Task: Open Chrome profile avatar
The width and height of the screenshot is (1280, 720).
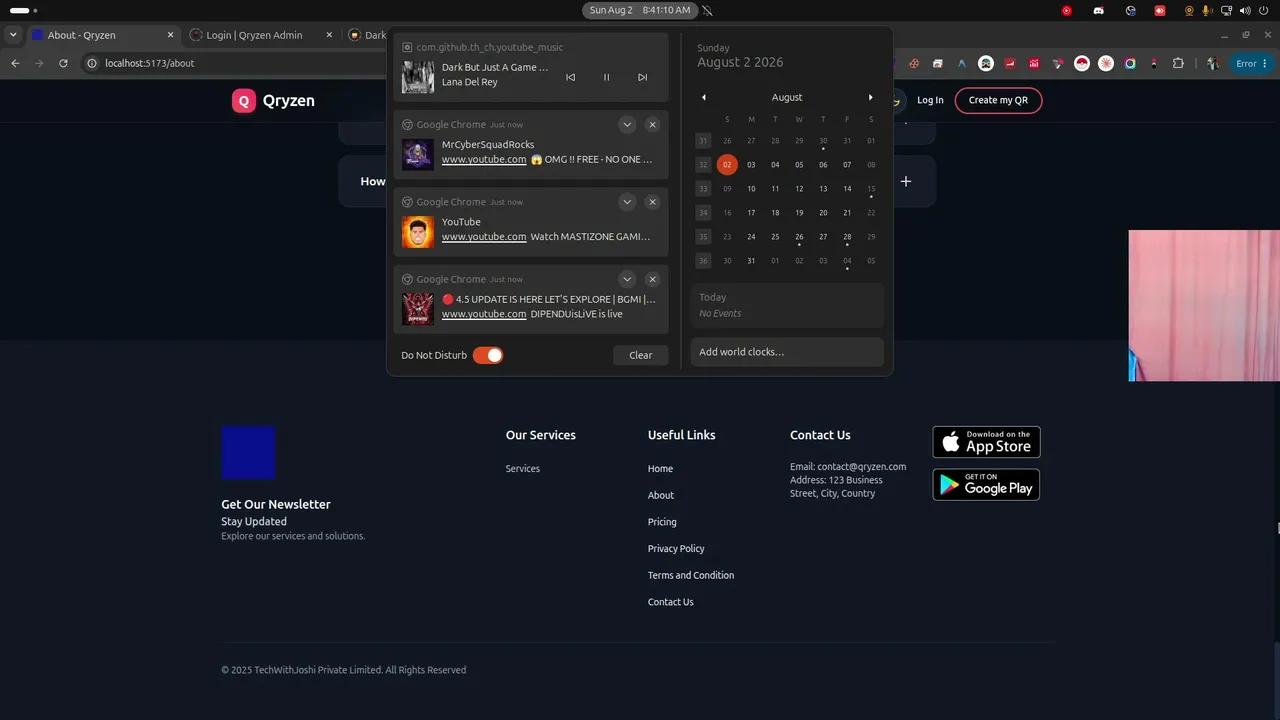Action: point(1213,63)
